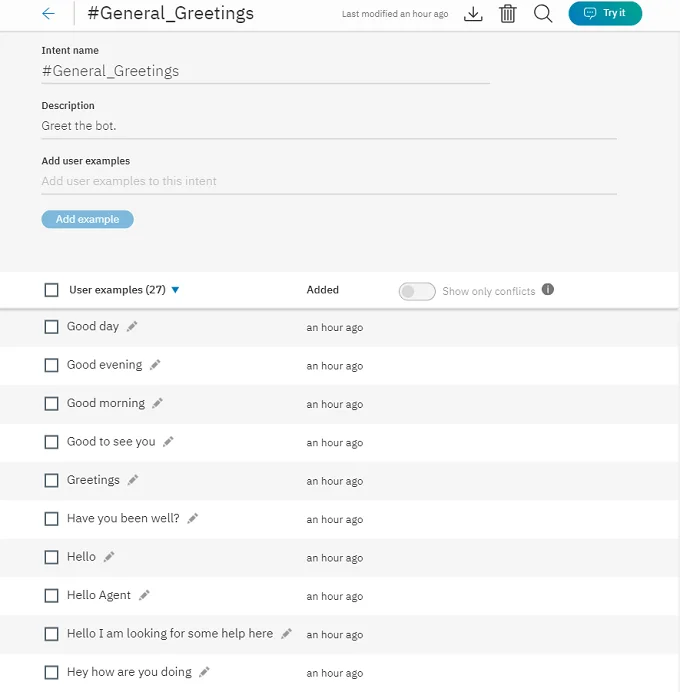Click the Intent name field
680x692 pixels.
click(265, 71)
